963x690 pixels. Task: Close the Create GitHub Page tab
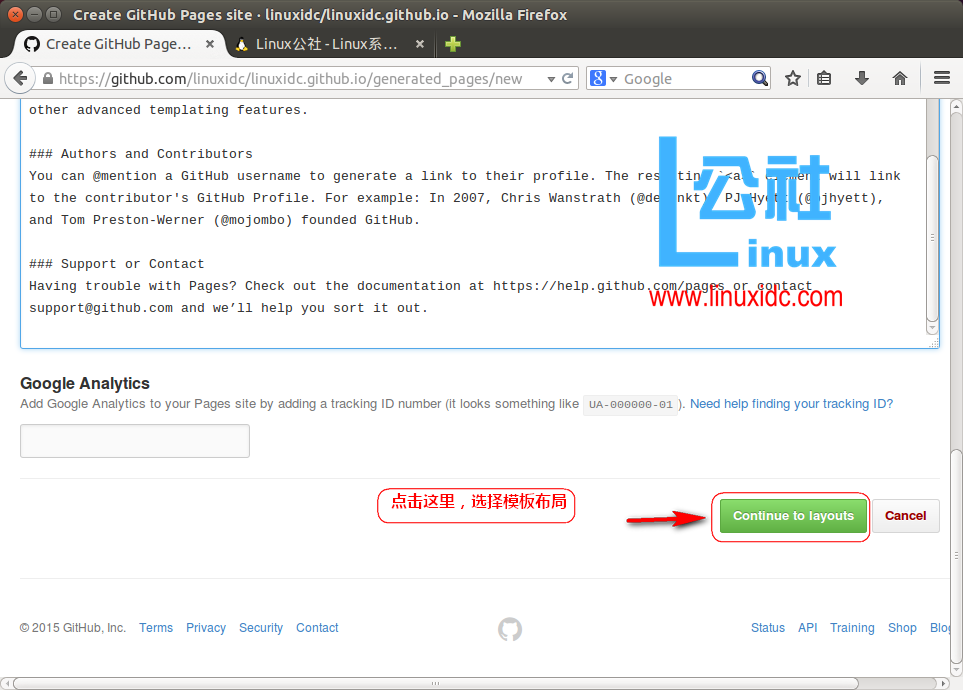click(209, 44)
